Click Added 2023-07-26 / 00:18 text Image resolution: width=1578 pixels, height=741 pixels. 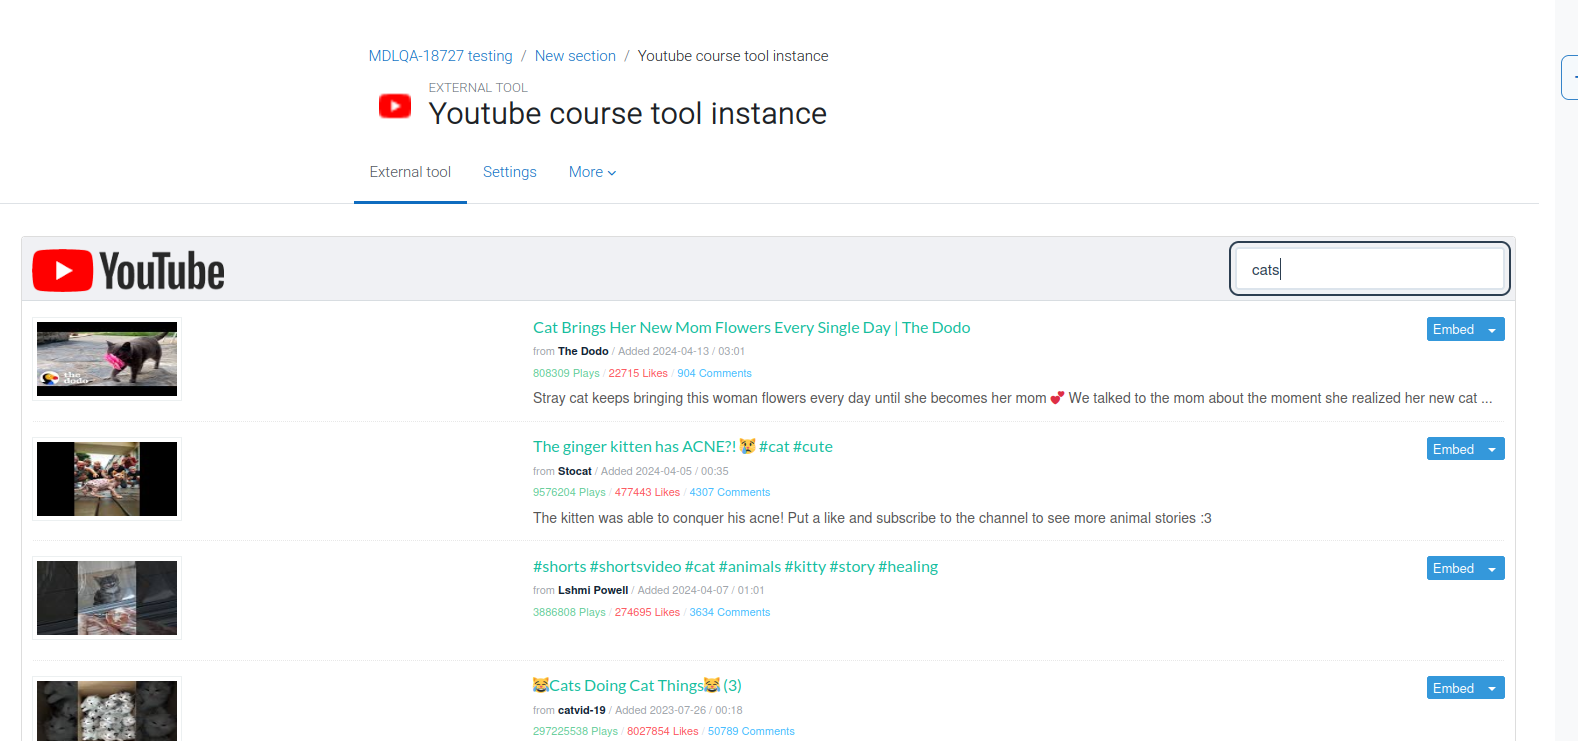[679, 711]
